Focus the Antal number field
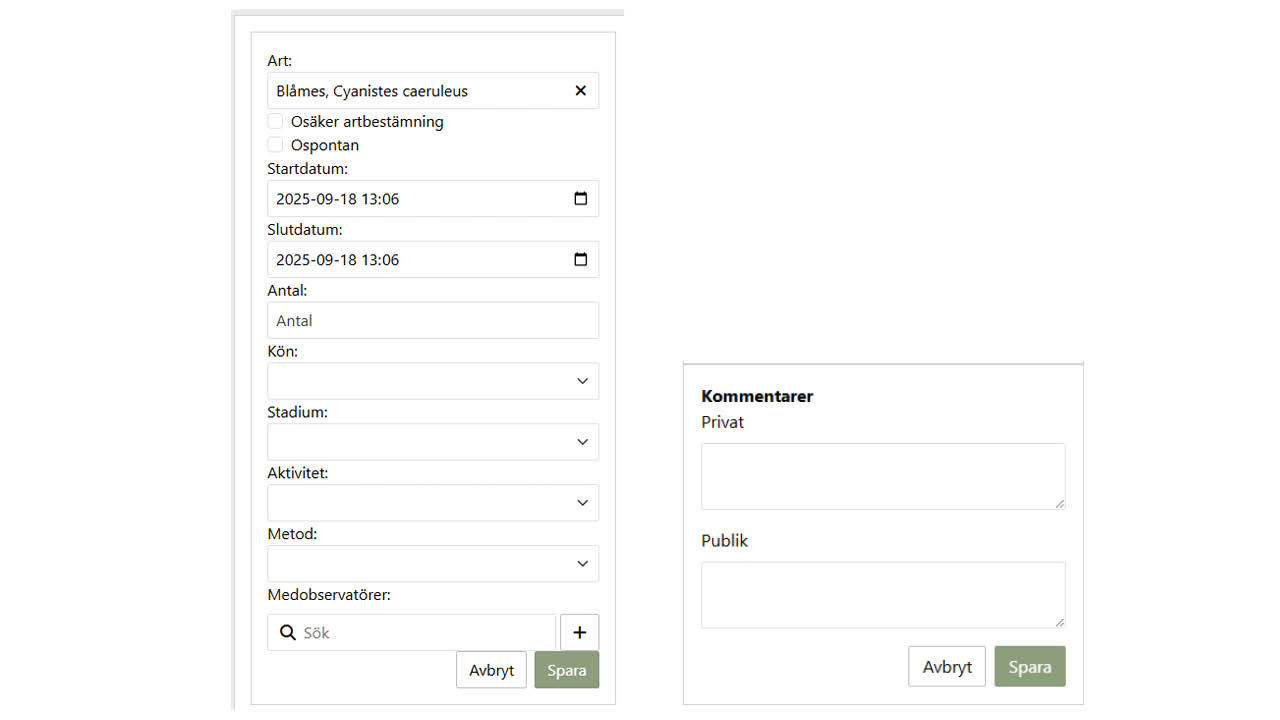The width and height of the screenshot is (1280, 720). click(433, 321)
